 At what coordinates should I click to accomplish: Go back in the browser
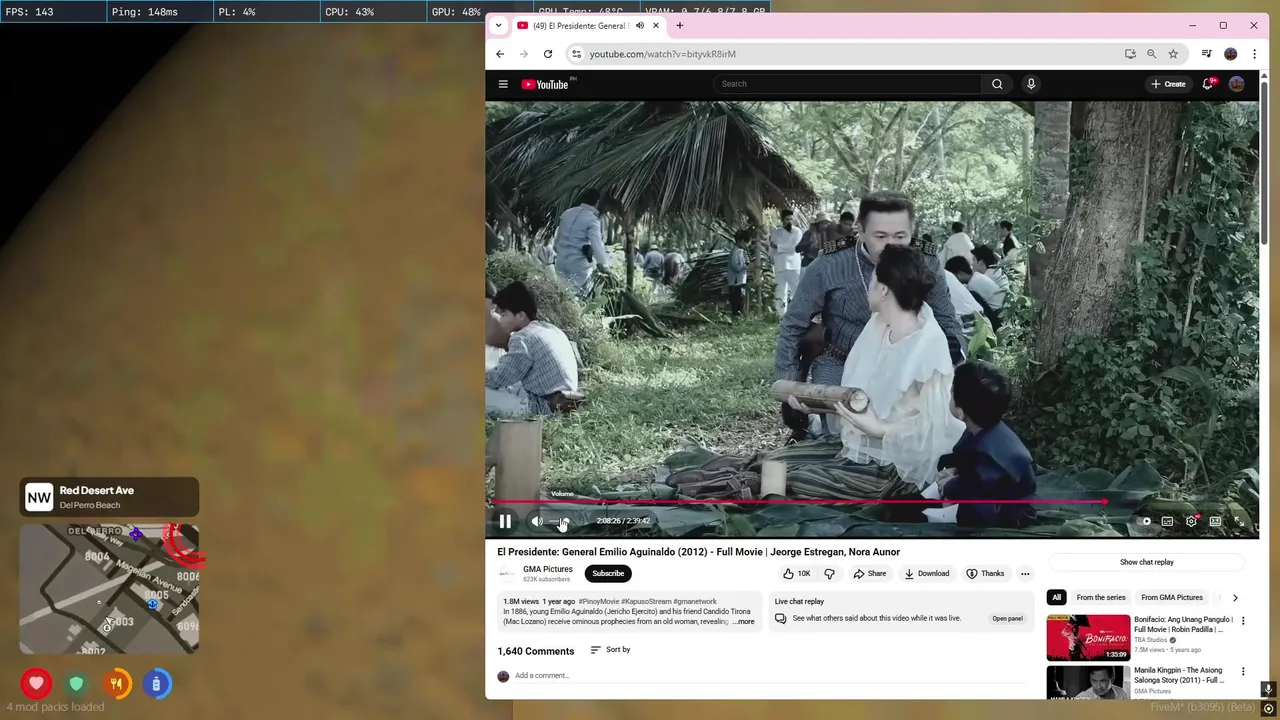pyautogui.click(x=500, y=54)
